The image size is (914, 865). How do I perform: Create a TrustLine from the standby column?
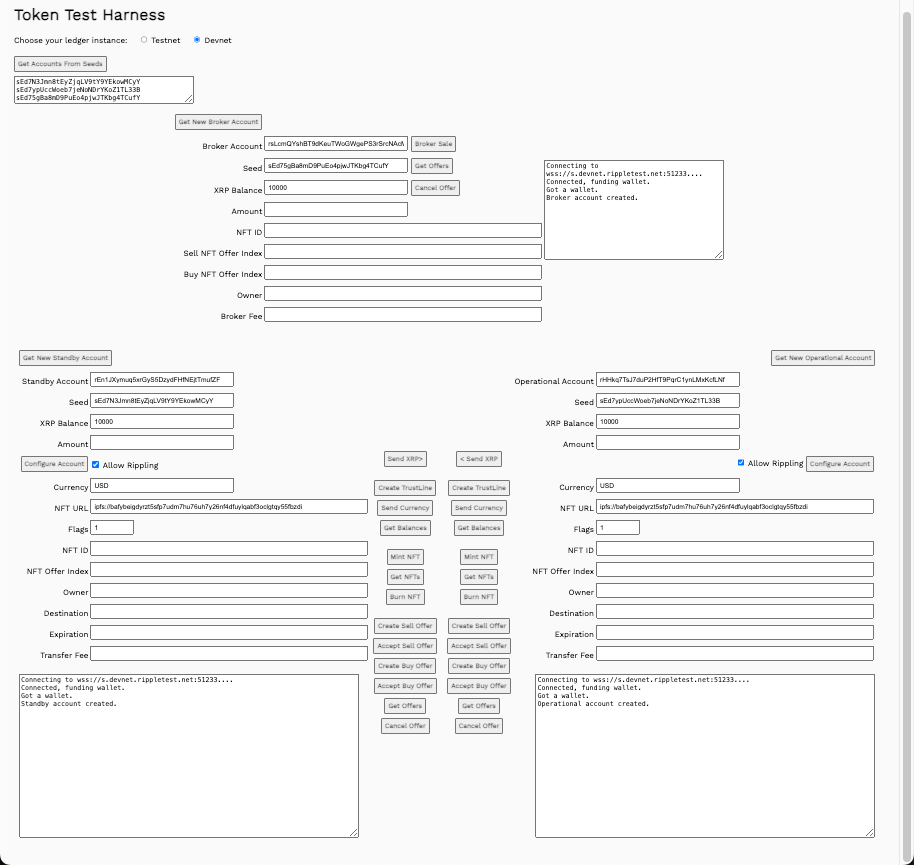click(x=404, y=488)
